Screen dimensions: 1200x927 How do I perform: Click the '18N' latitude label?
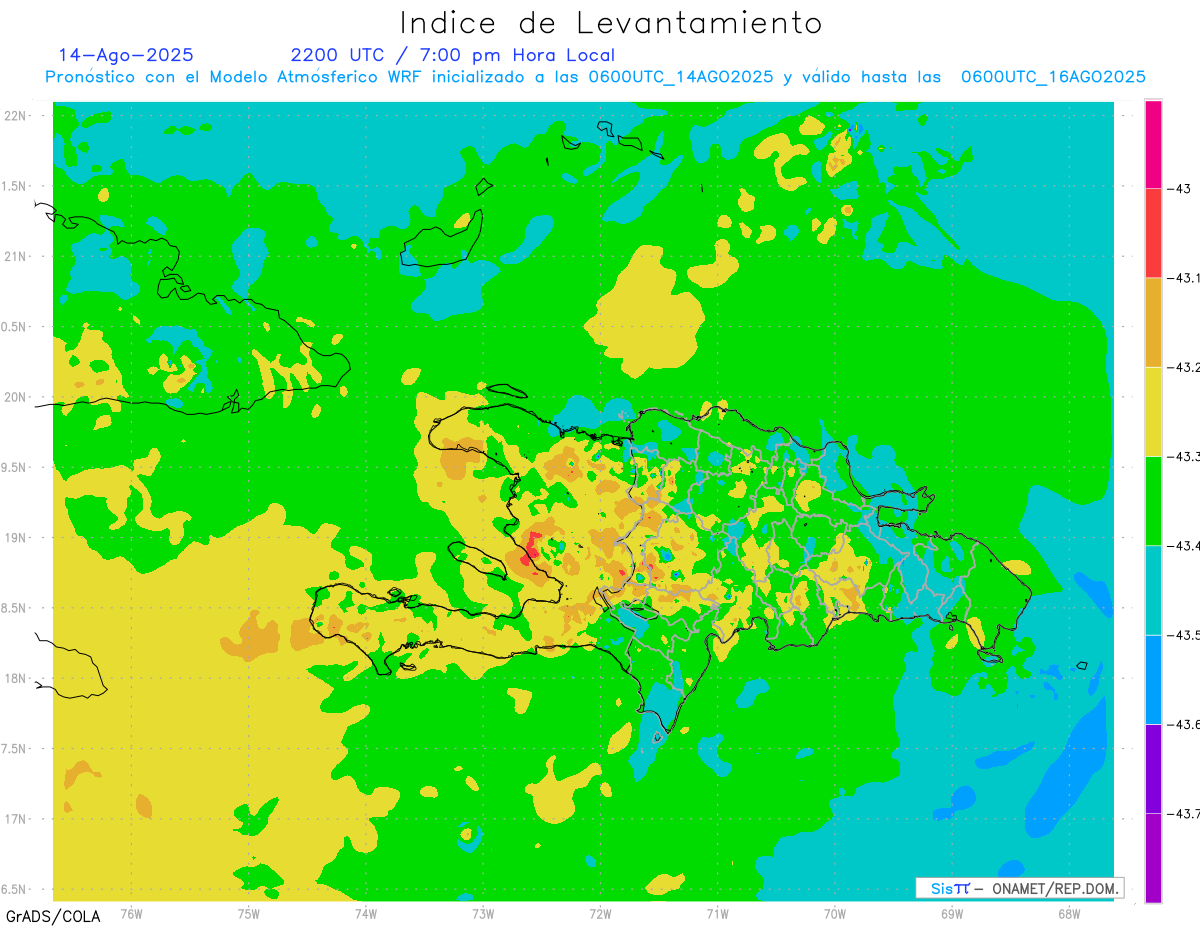point(17,678)
